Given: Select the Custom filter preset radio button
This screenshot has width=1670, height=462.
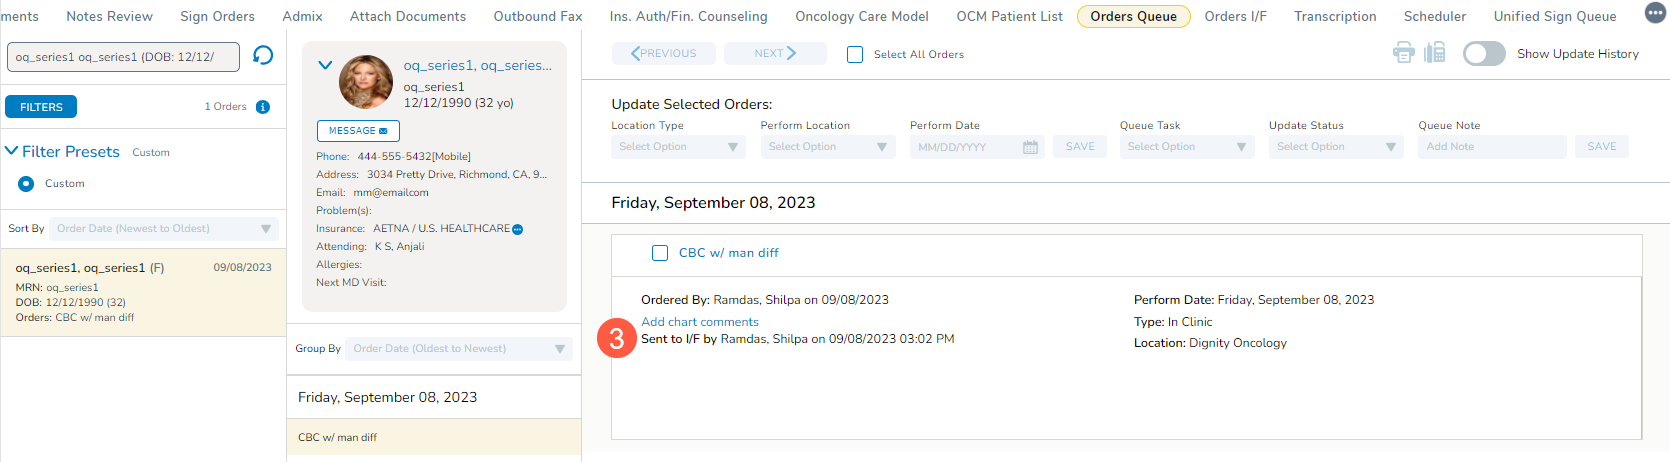Looking at the screenshot, I should click(x=26, y=184).
